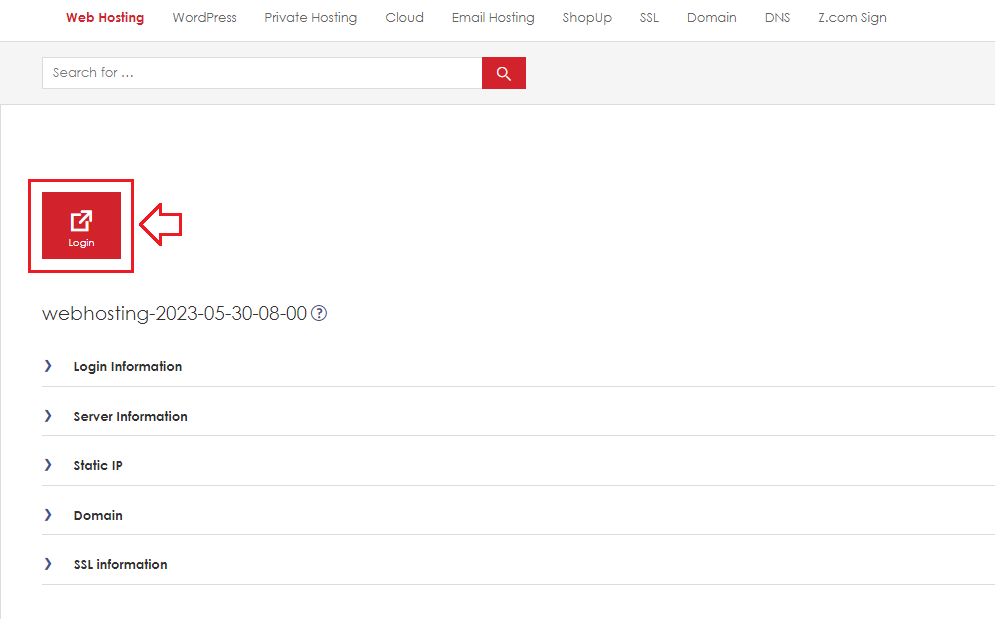995x619 pixels.
Task: Open the Email Hosting tab
Action: pos(493,18)
